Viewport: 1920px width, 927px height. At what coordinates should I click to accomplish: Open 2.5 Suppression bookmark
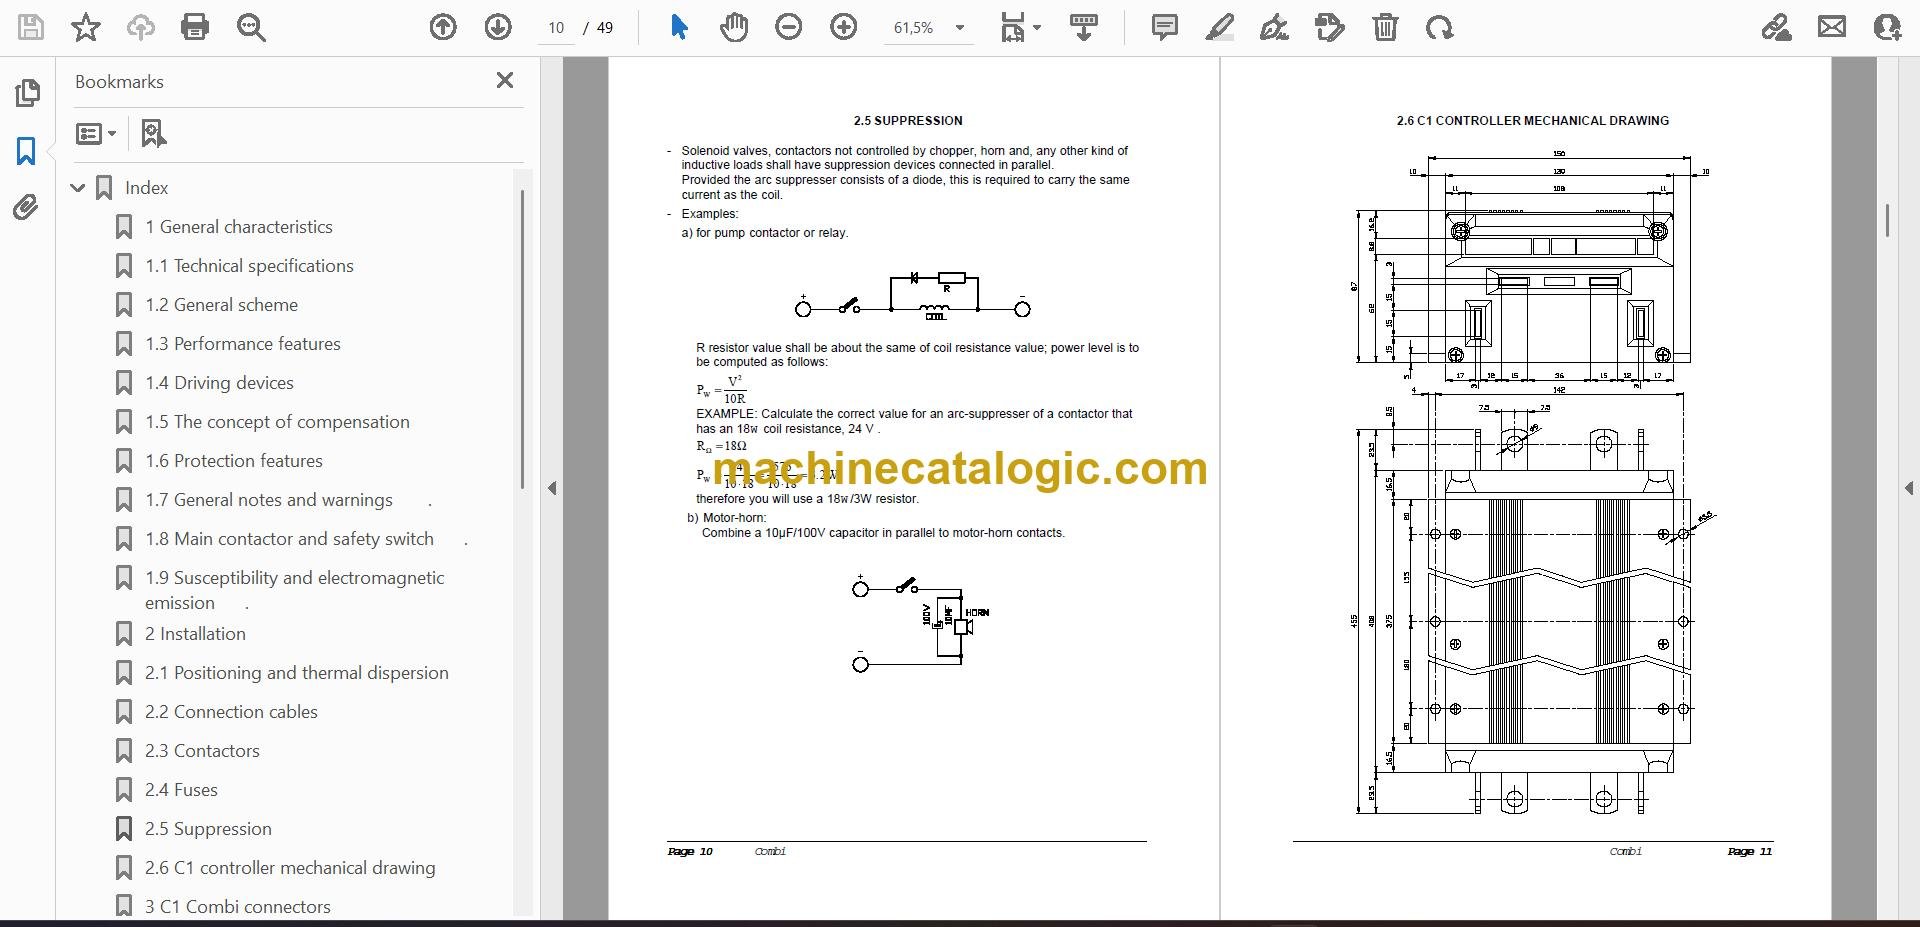208,829
